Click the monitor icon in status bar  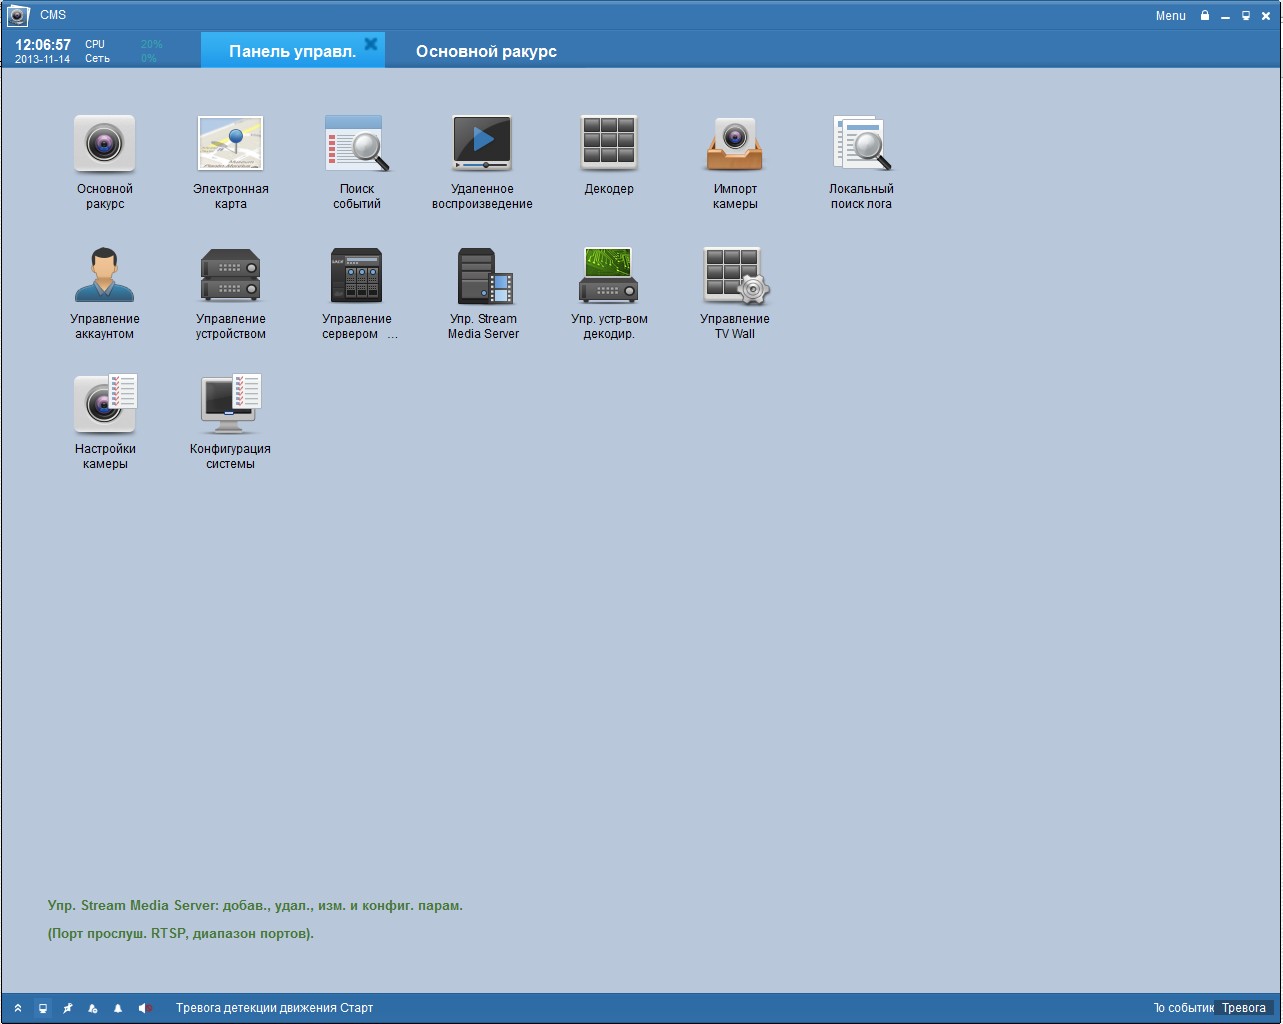tap(43, 1008)
